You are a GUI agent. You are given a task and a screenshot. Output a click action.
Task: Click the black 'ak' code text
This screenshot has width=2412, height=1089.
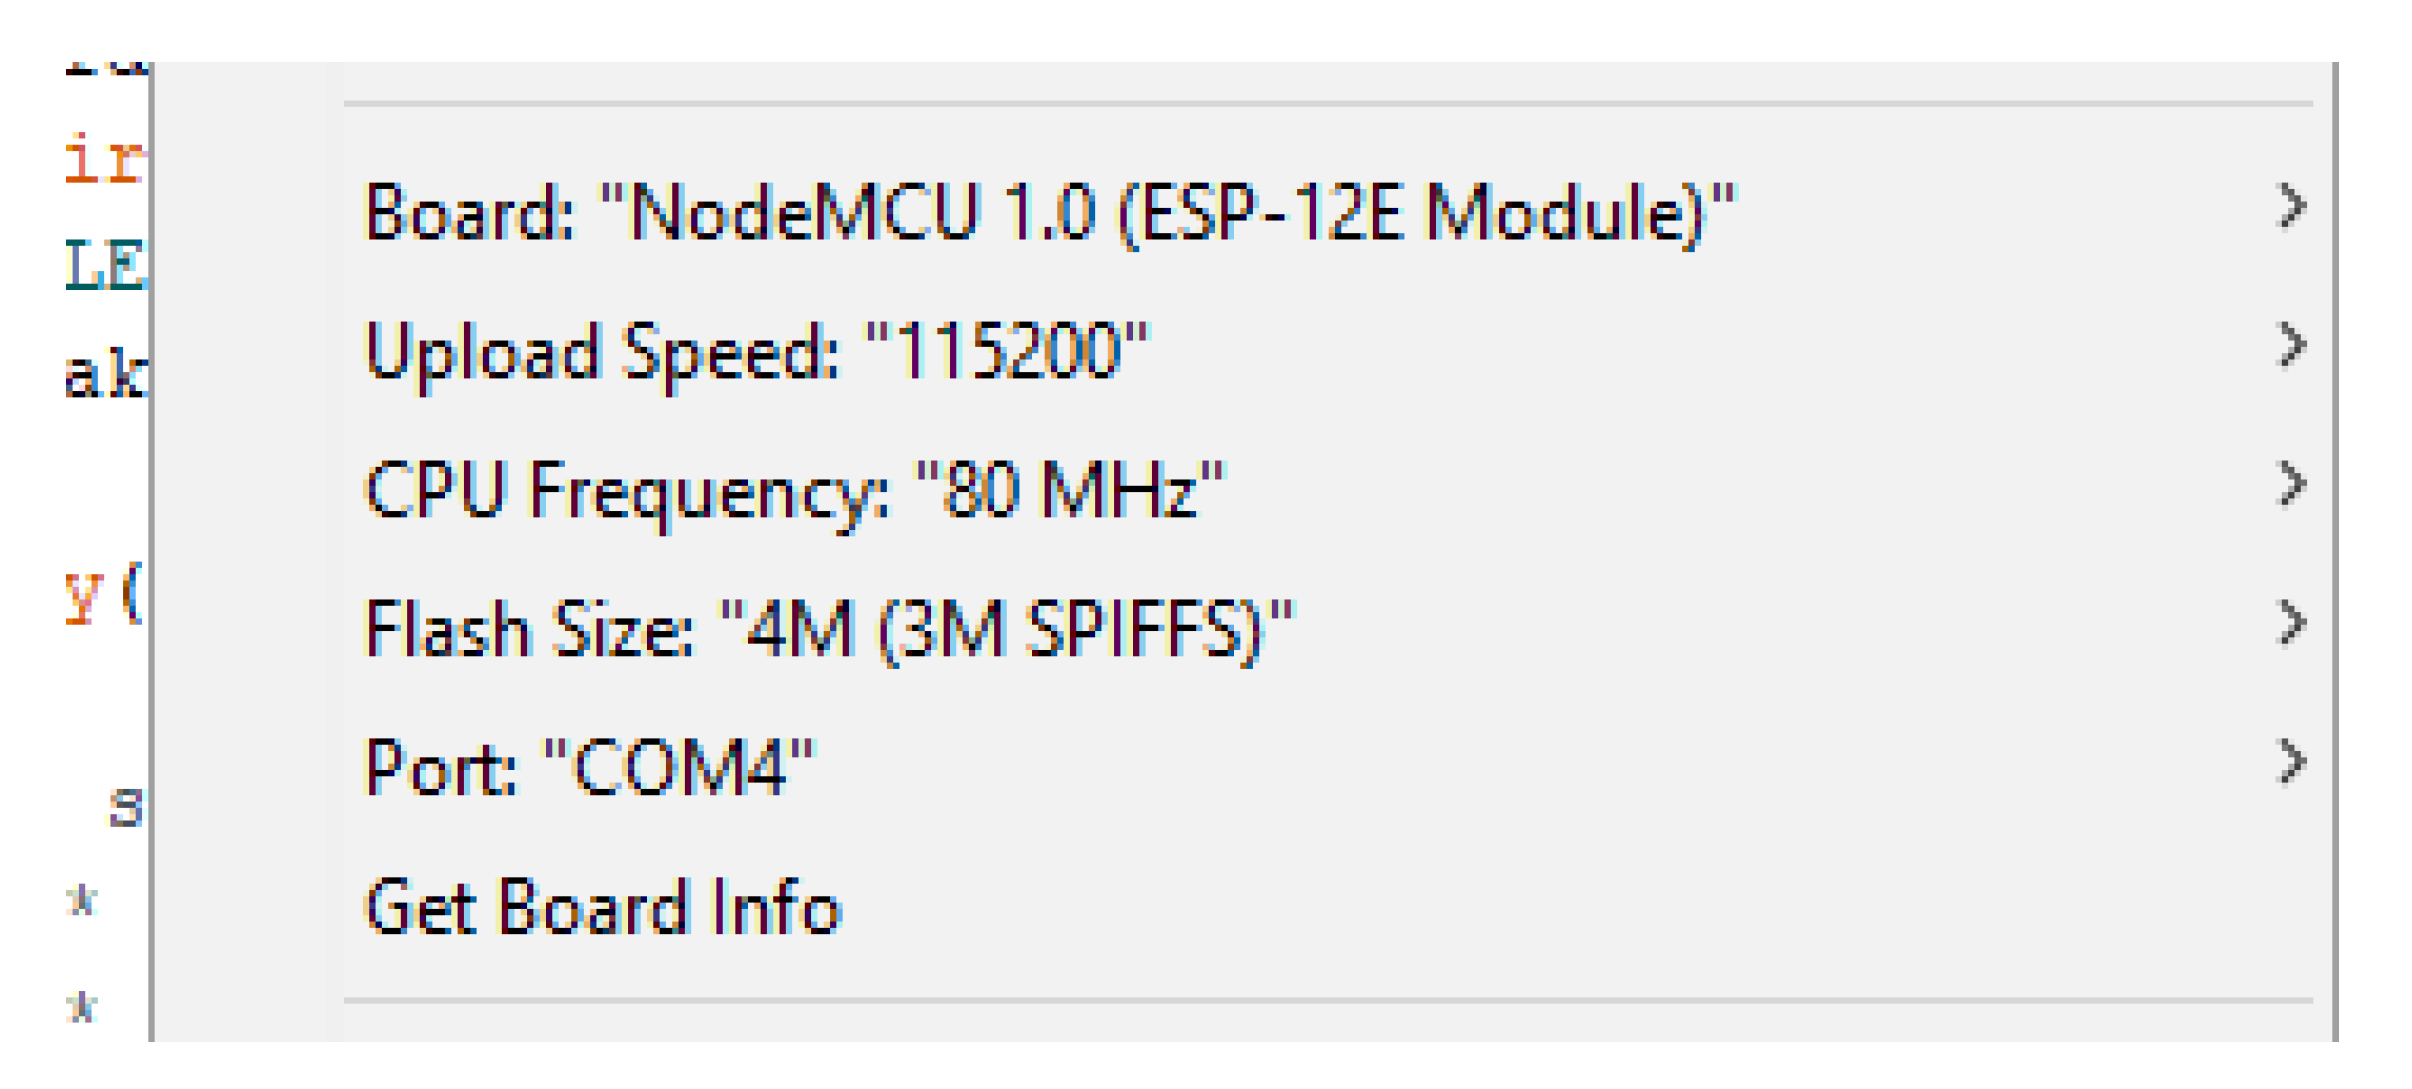point(105,374)
